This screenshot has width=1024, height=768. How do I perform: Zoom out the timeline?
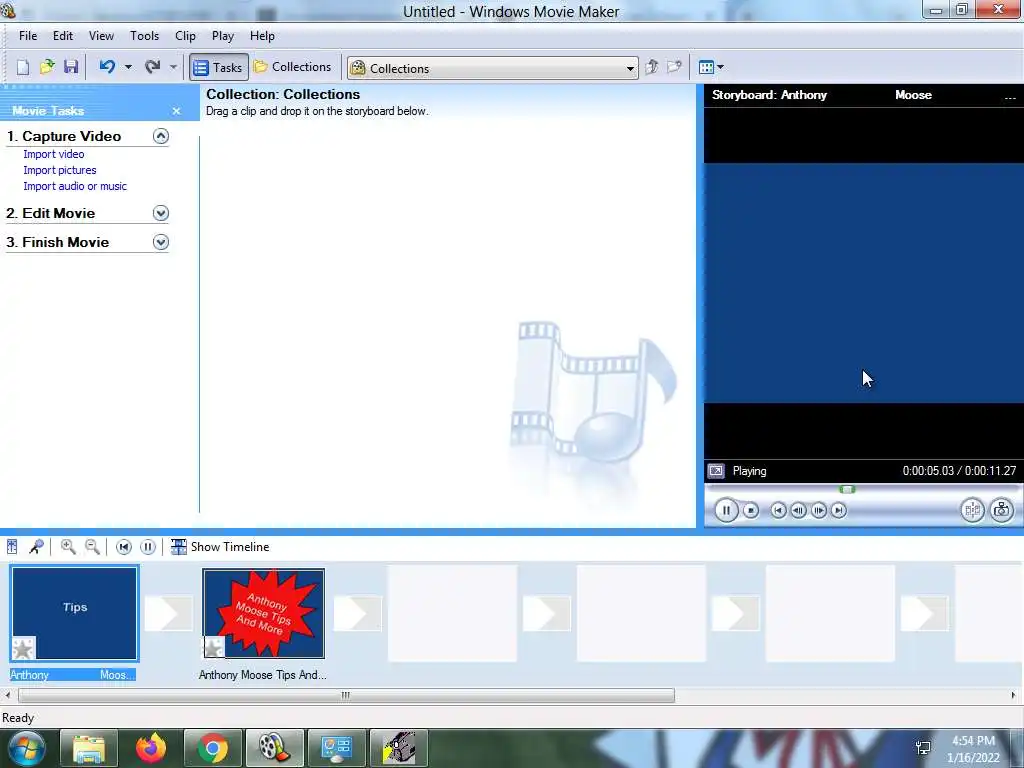pos(93,547)
